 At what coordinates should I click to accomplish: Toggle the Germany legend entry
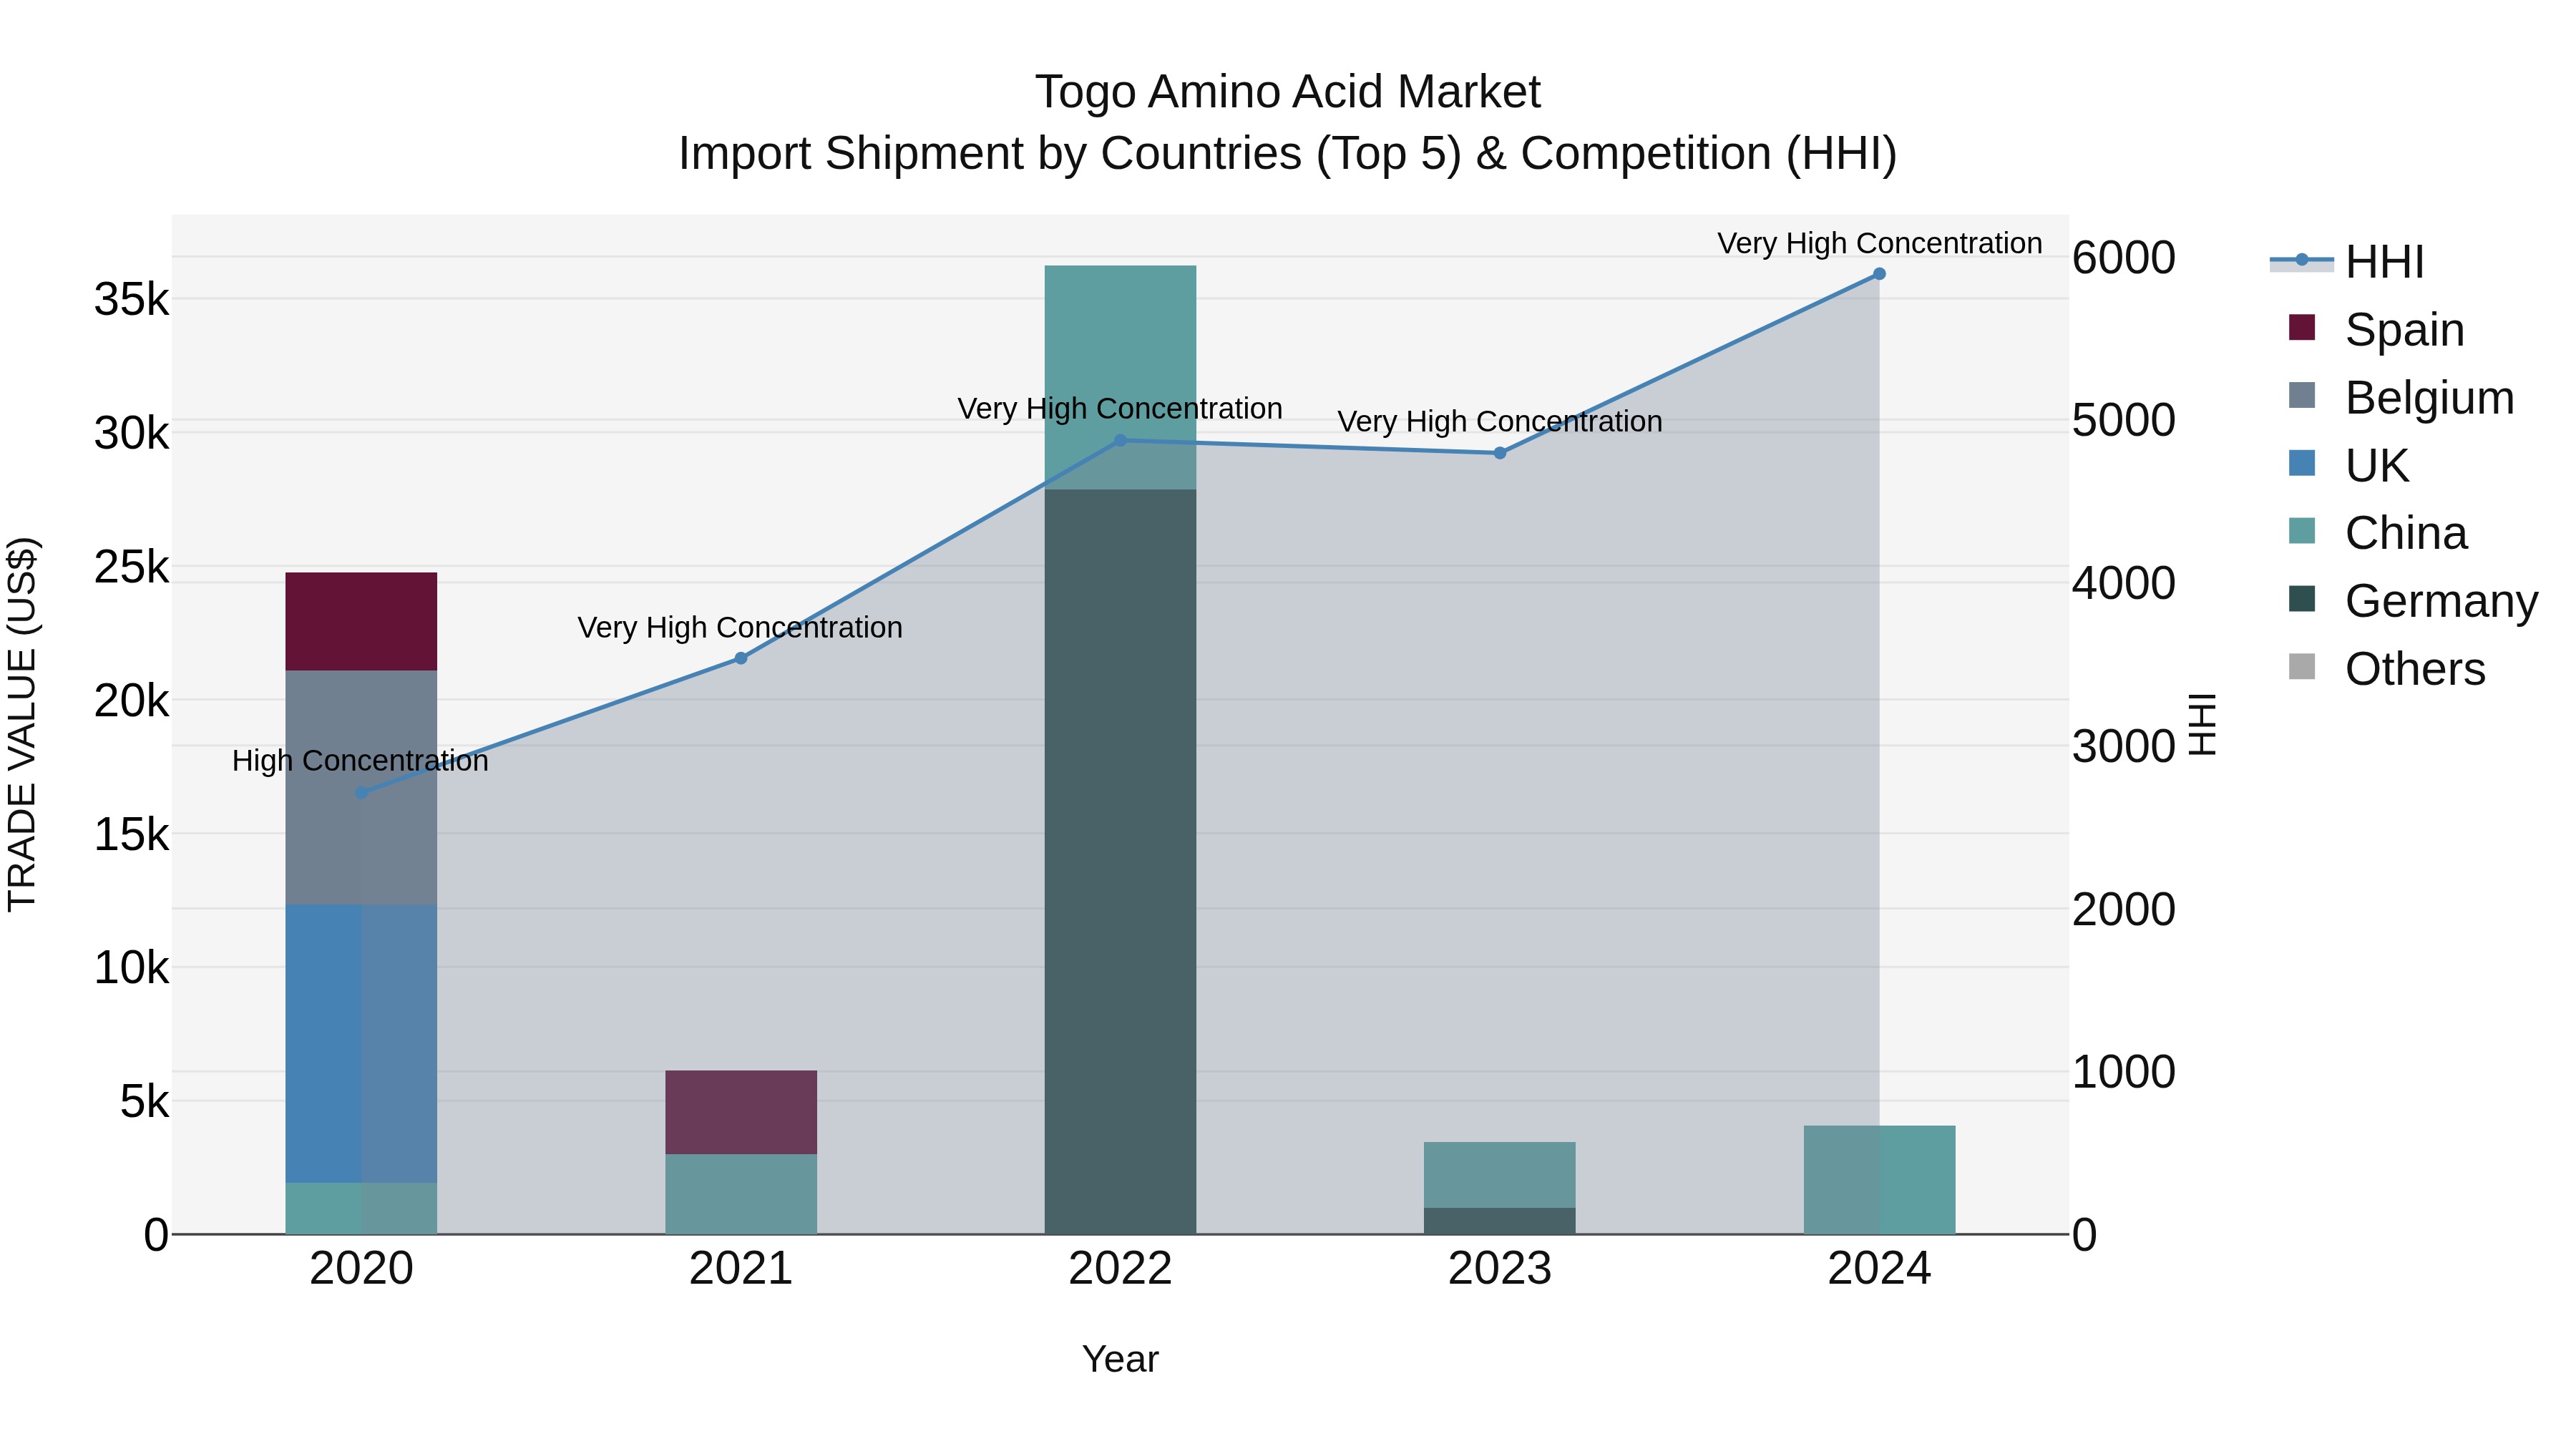click(x=2413, y=601)
